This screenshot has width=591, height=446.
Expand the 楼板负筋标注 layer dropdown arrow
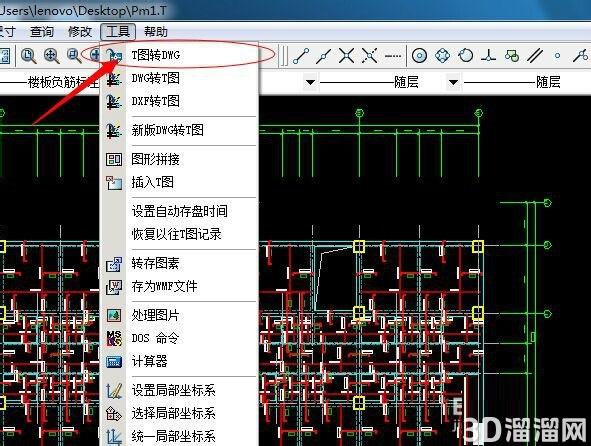tap(311, 82)
